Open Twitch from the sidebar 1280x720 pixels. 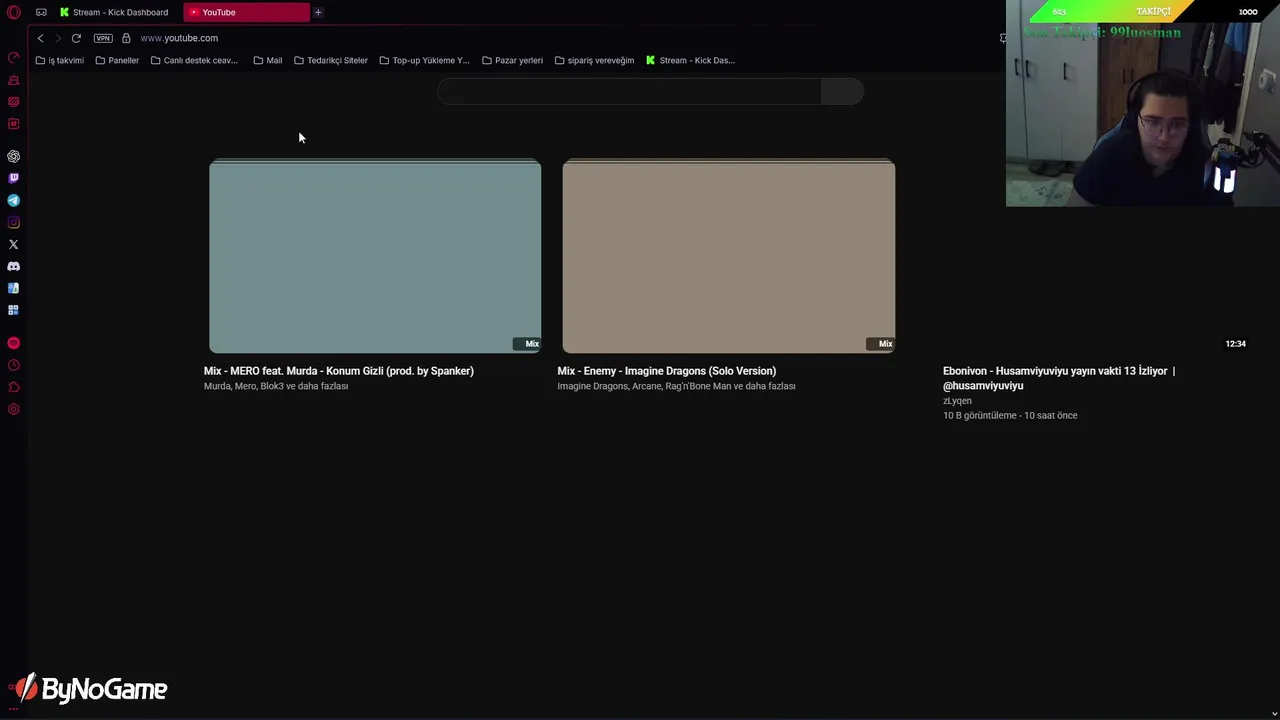tap(13, 178)
